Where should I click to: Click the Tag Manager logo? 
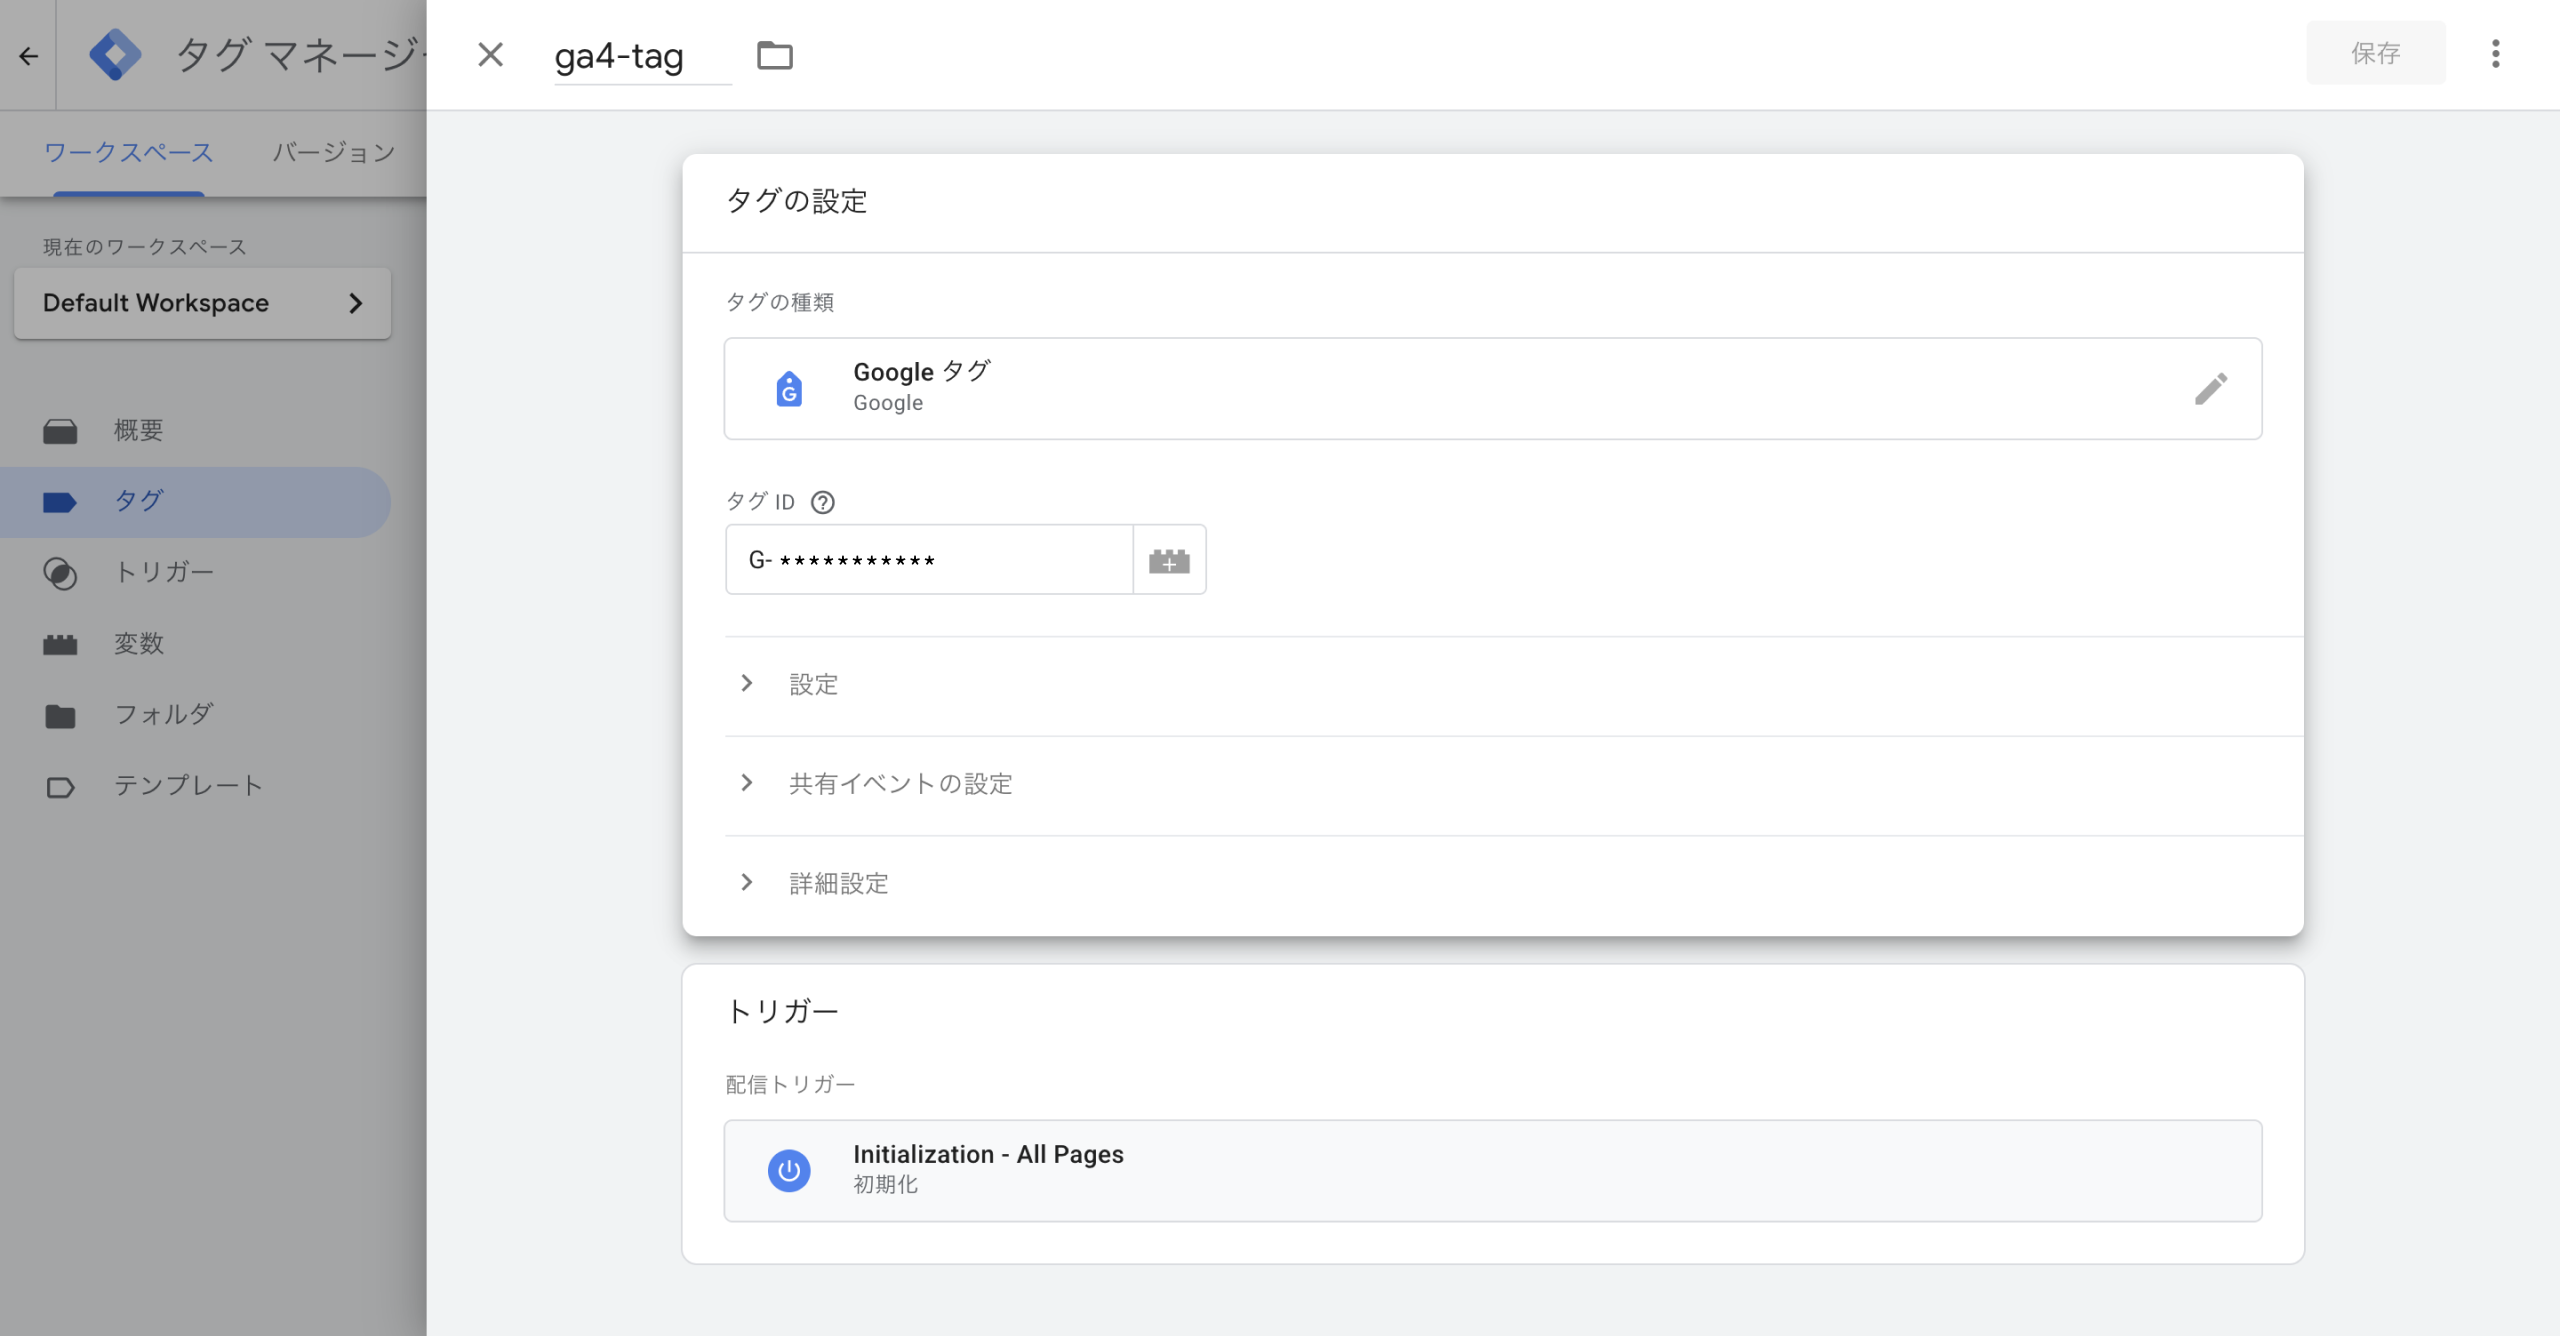(x=115, y=55)
